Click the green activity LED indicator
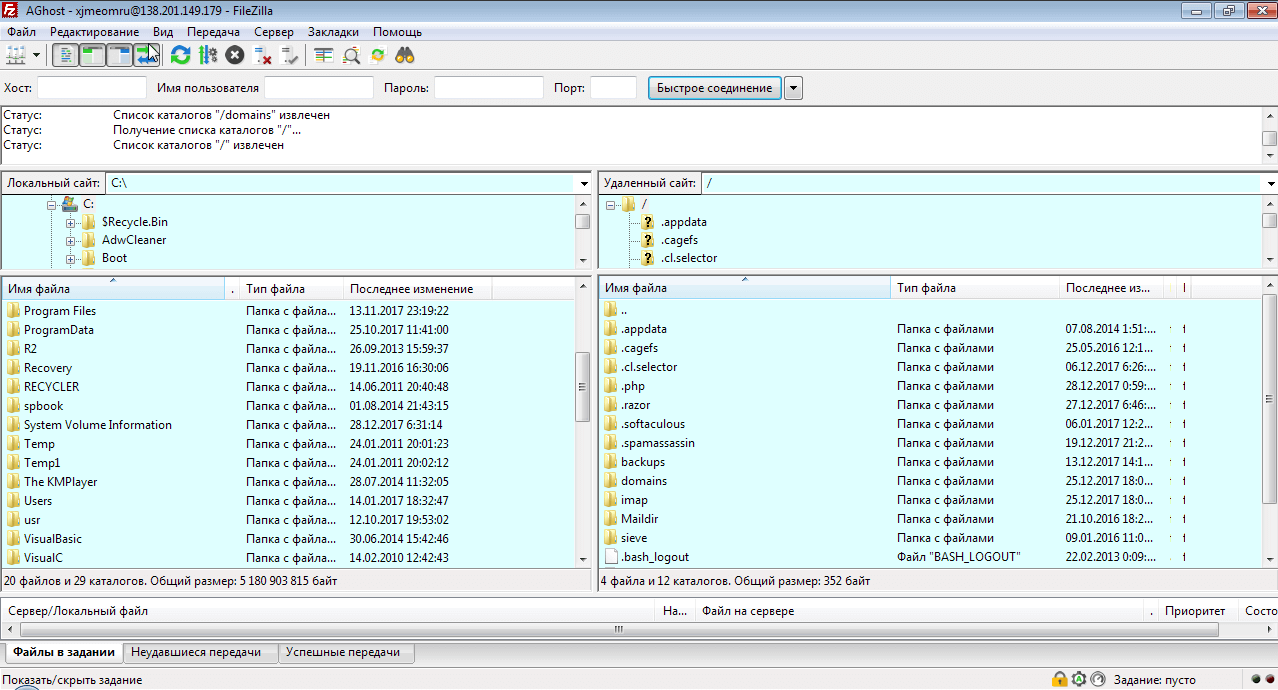This screenshot has height=690, width=1278. (1254, 680)
